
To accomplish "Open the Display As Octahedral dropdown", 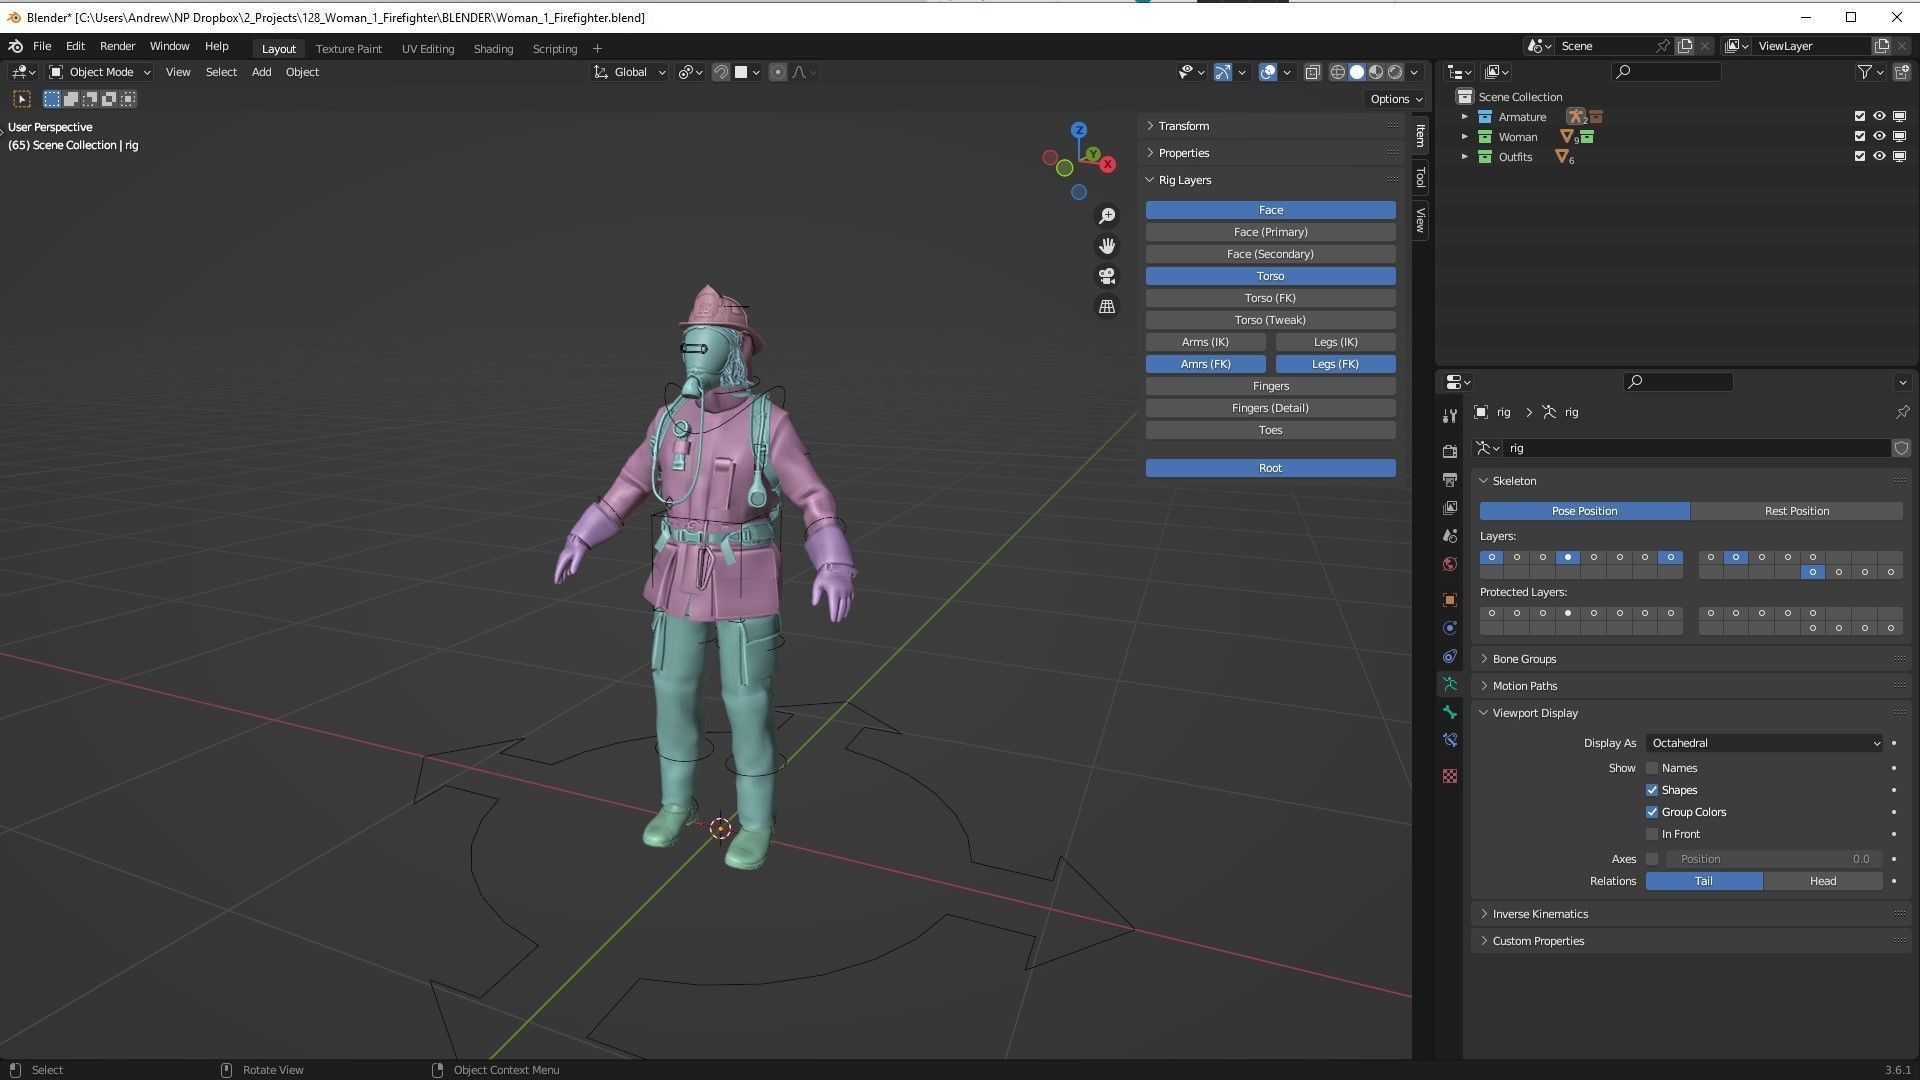I will tap(1764, 743).
